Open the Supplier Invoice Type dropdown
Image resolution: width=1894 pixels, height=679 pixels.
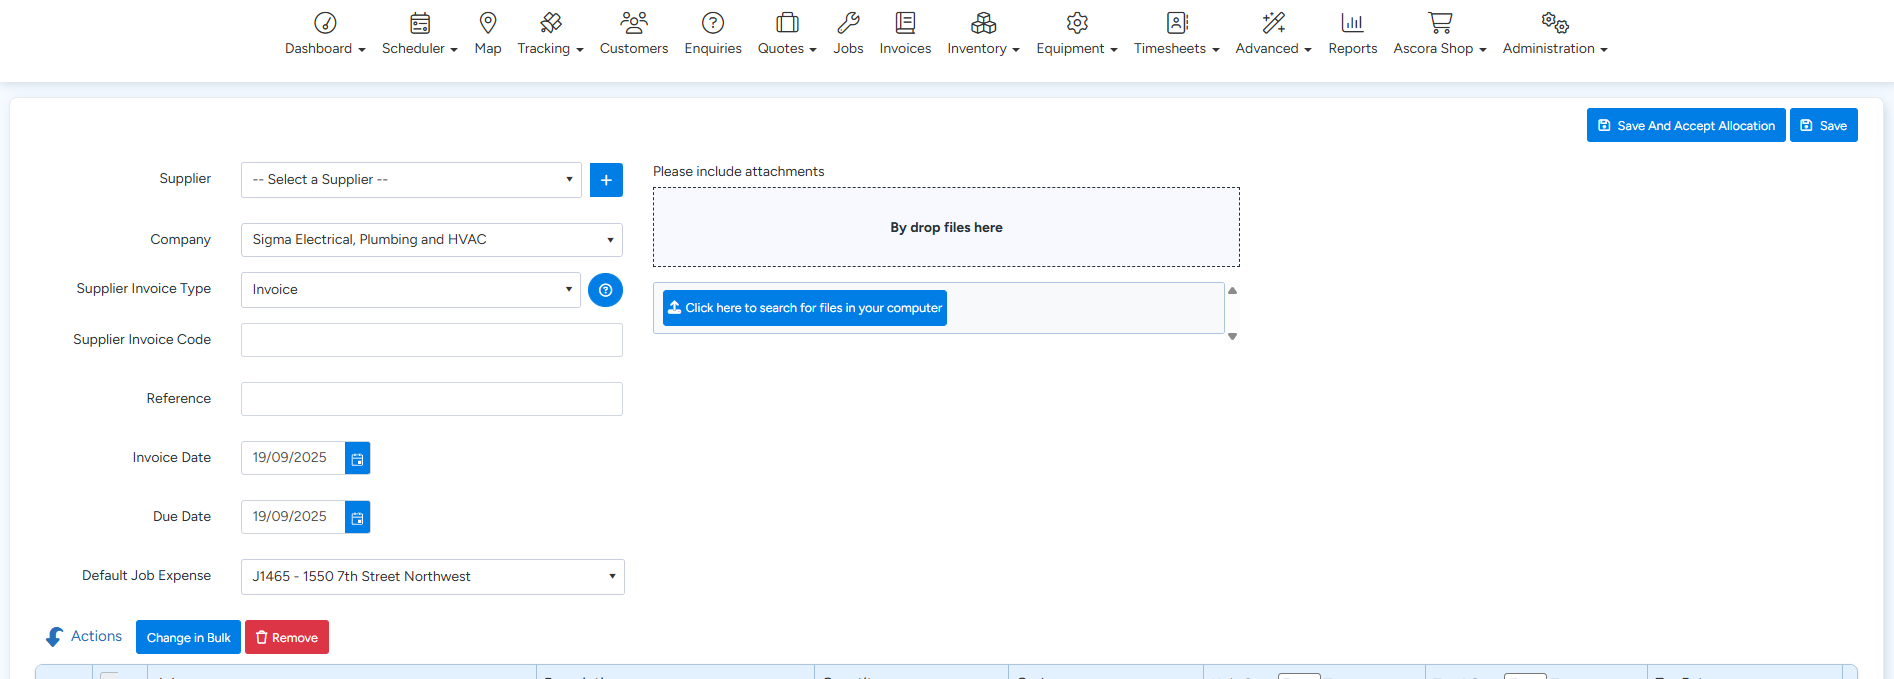(x=411, y=290)
